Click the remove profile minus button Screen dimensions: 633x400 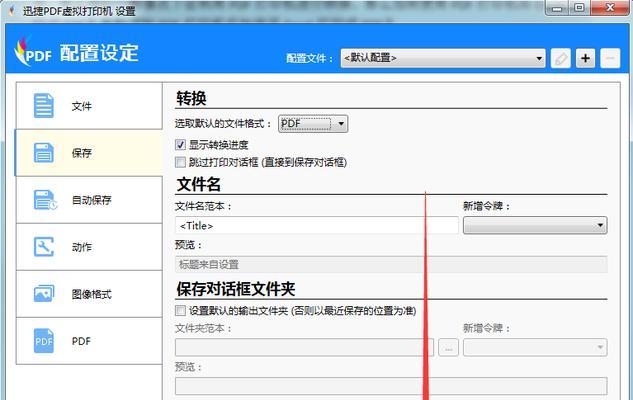[610, 59]
